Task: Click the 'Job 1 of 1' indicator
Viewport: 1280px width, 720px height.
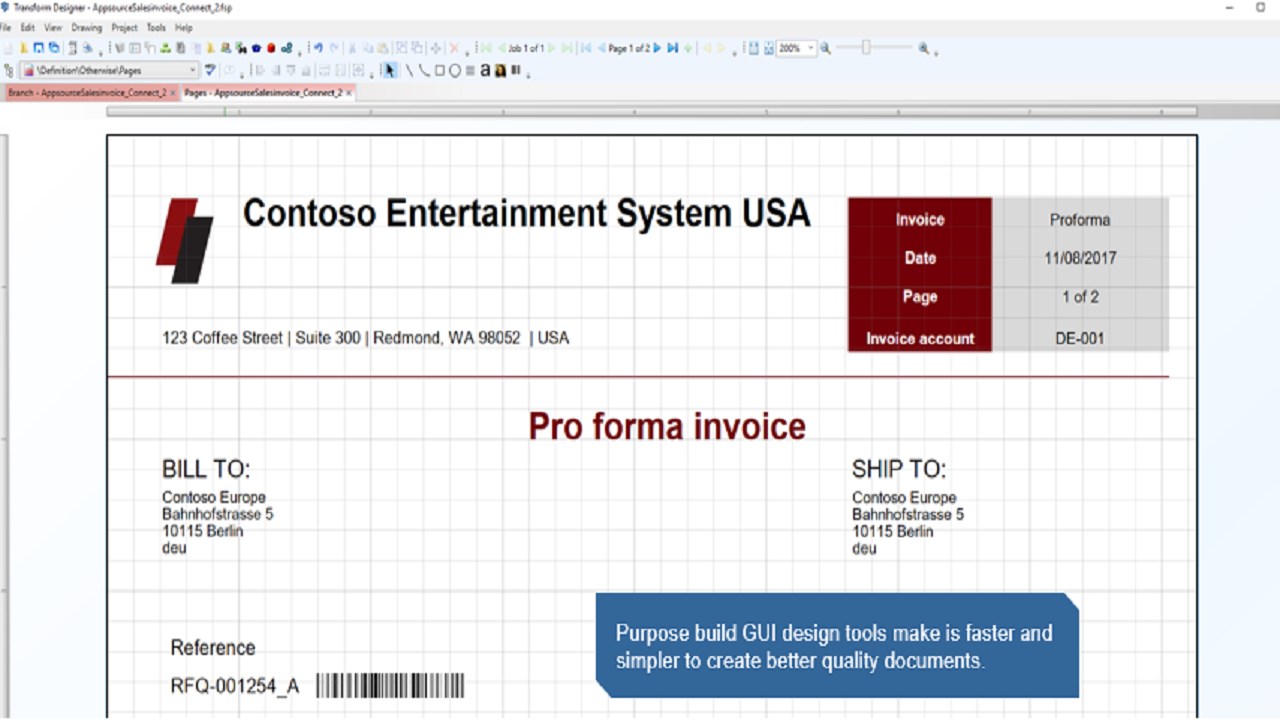Action: point(526,48)
